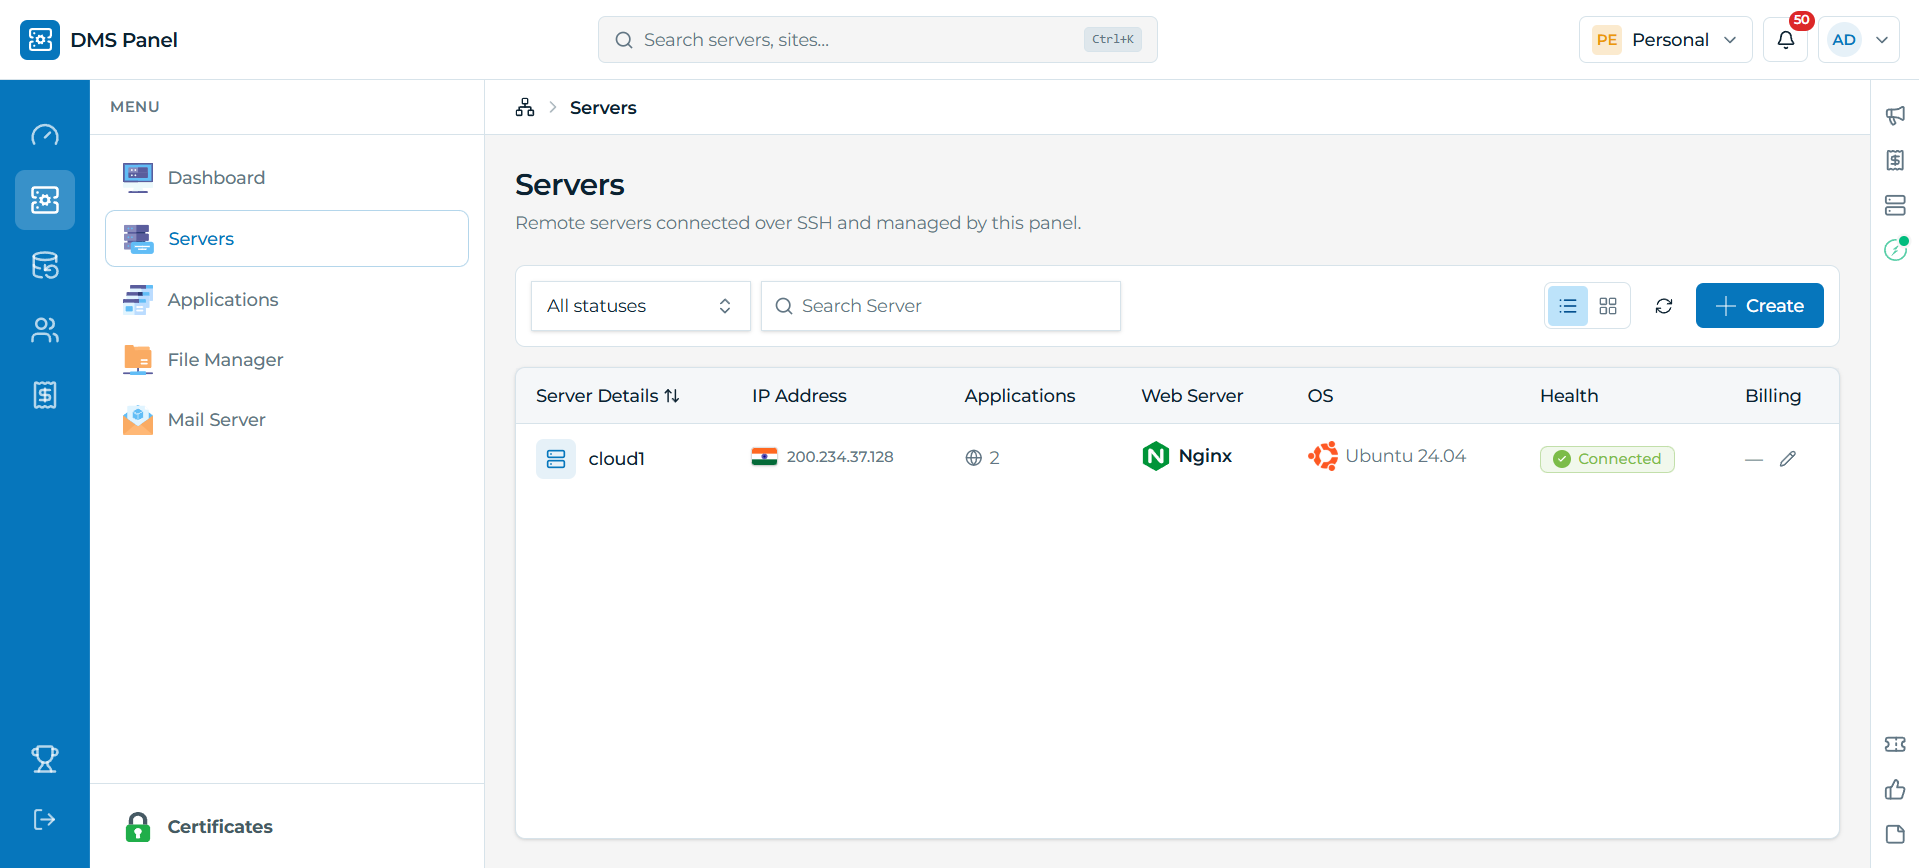
Task: Click the Connected health badge
Action: 1607,459
